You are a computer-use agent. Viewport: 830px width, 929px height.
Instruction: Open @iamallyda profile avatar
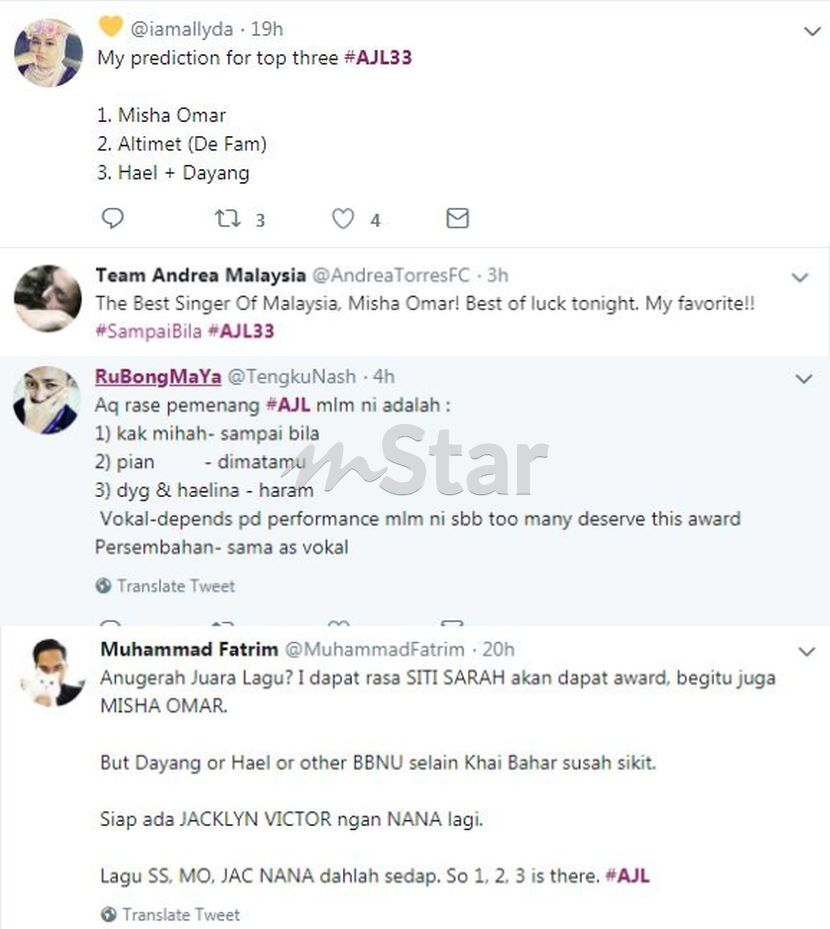click(48, 53)
